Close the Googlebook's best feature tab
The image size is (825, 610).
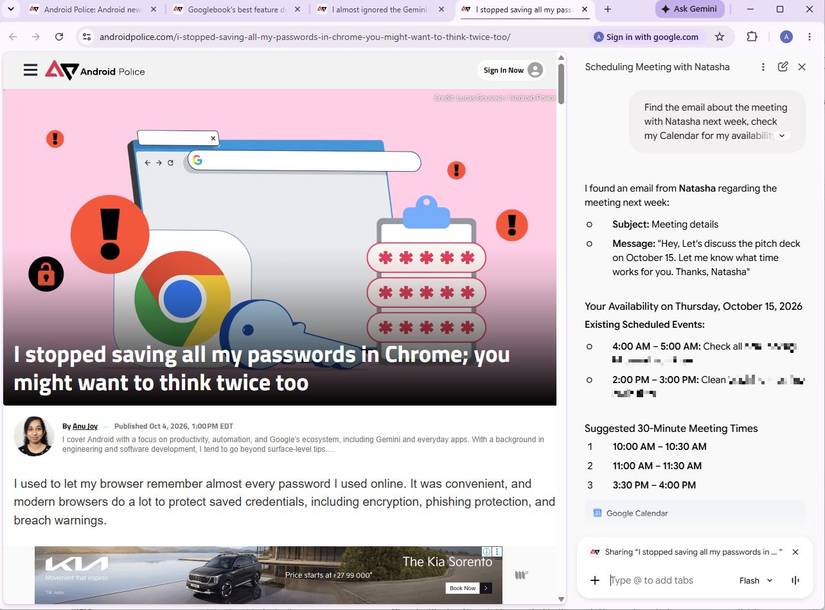297,9
